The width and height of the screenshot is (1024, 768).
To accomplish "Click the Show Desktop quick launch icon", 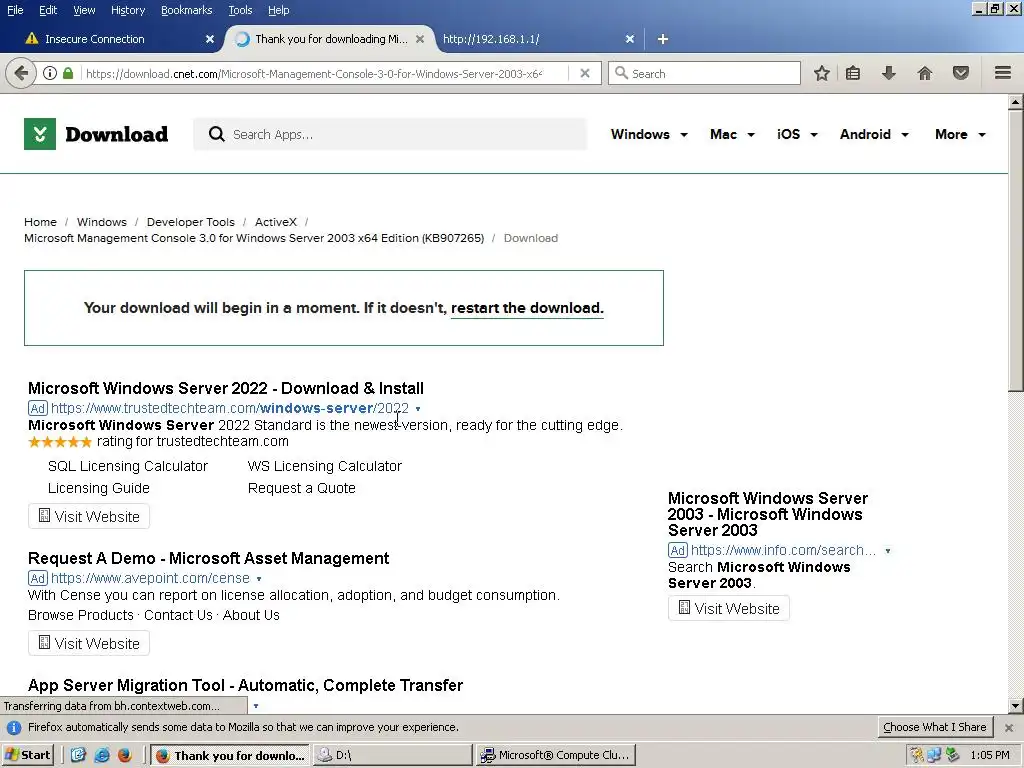I will pos(78,755).
